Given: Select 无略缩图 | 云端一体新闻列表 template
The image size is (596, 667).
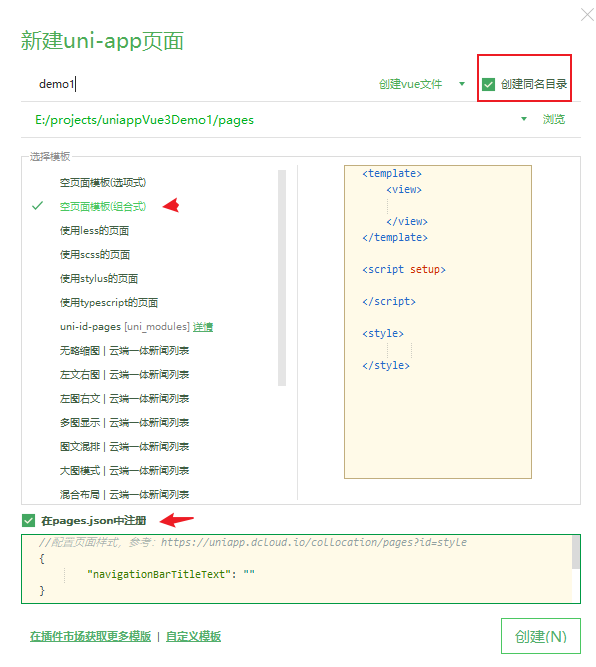Looking at the screenshot, I should [x=124, y=351].
